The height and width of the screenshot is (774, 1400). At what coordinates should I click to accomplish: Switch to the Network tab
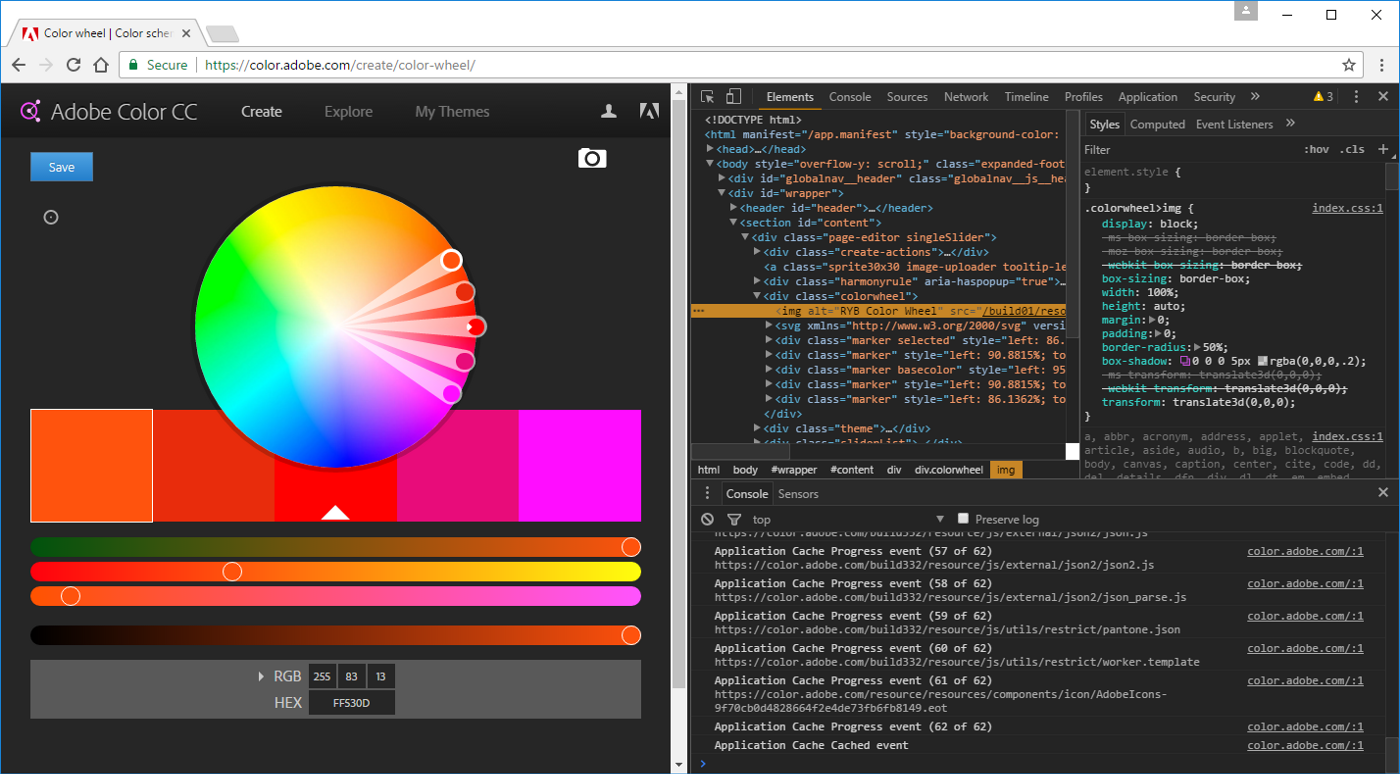(x=965, y=97)
